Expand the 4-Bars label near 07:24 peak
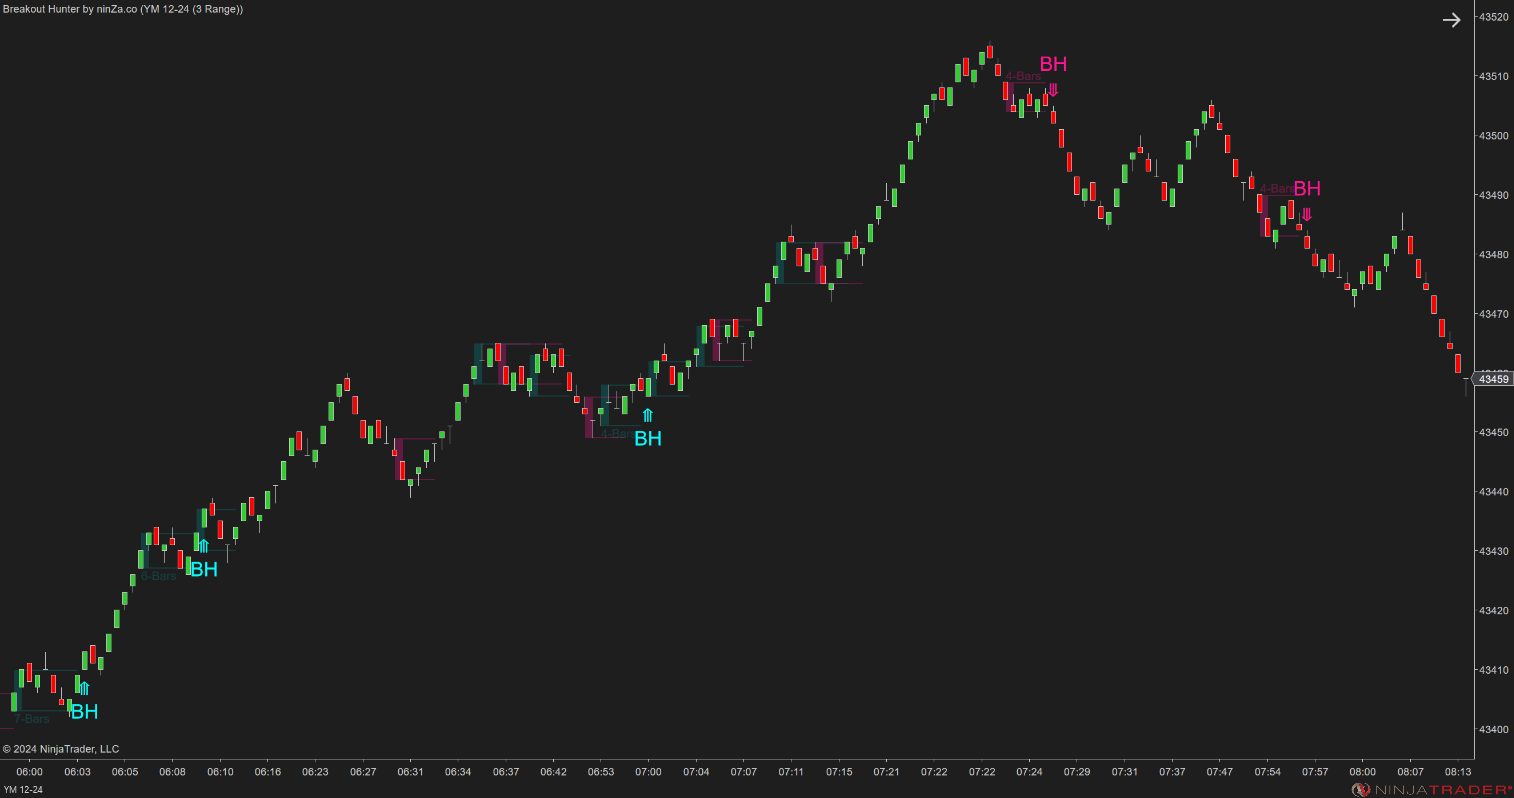 pyautogui.click(x=1024, y=75)
